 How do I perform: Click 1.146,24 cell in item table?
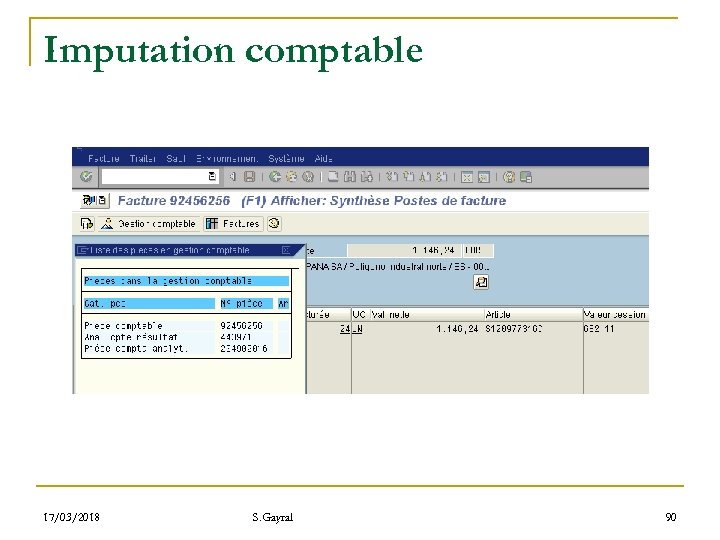click(457, 329)
